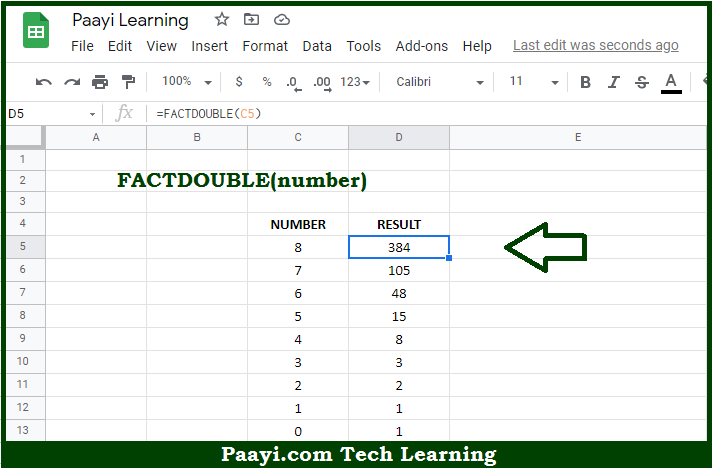Open the Help menu

(477, 46)
